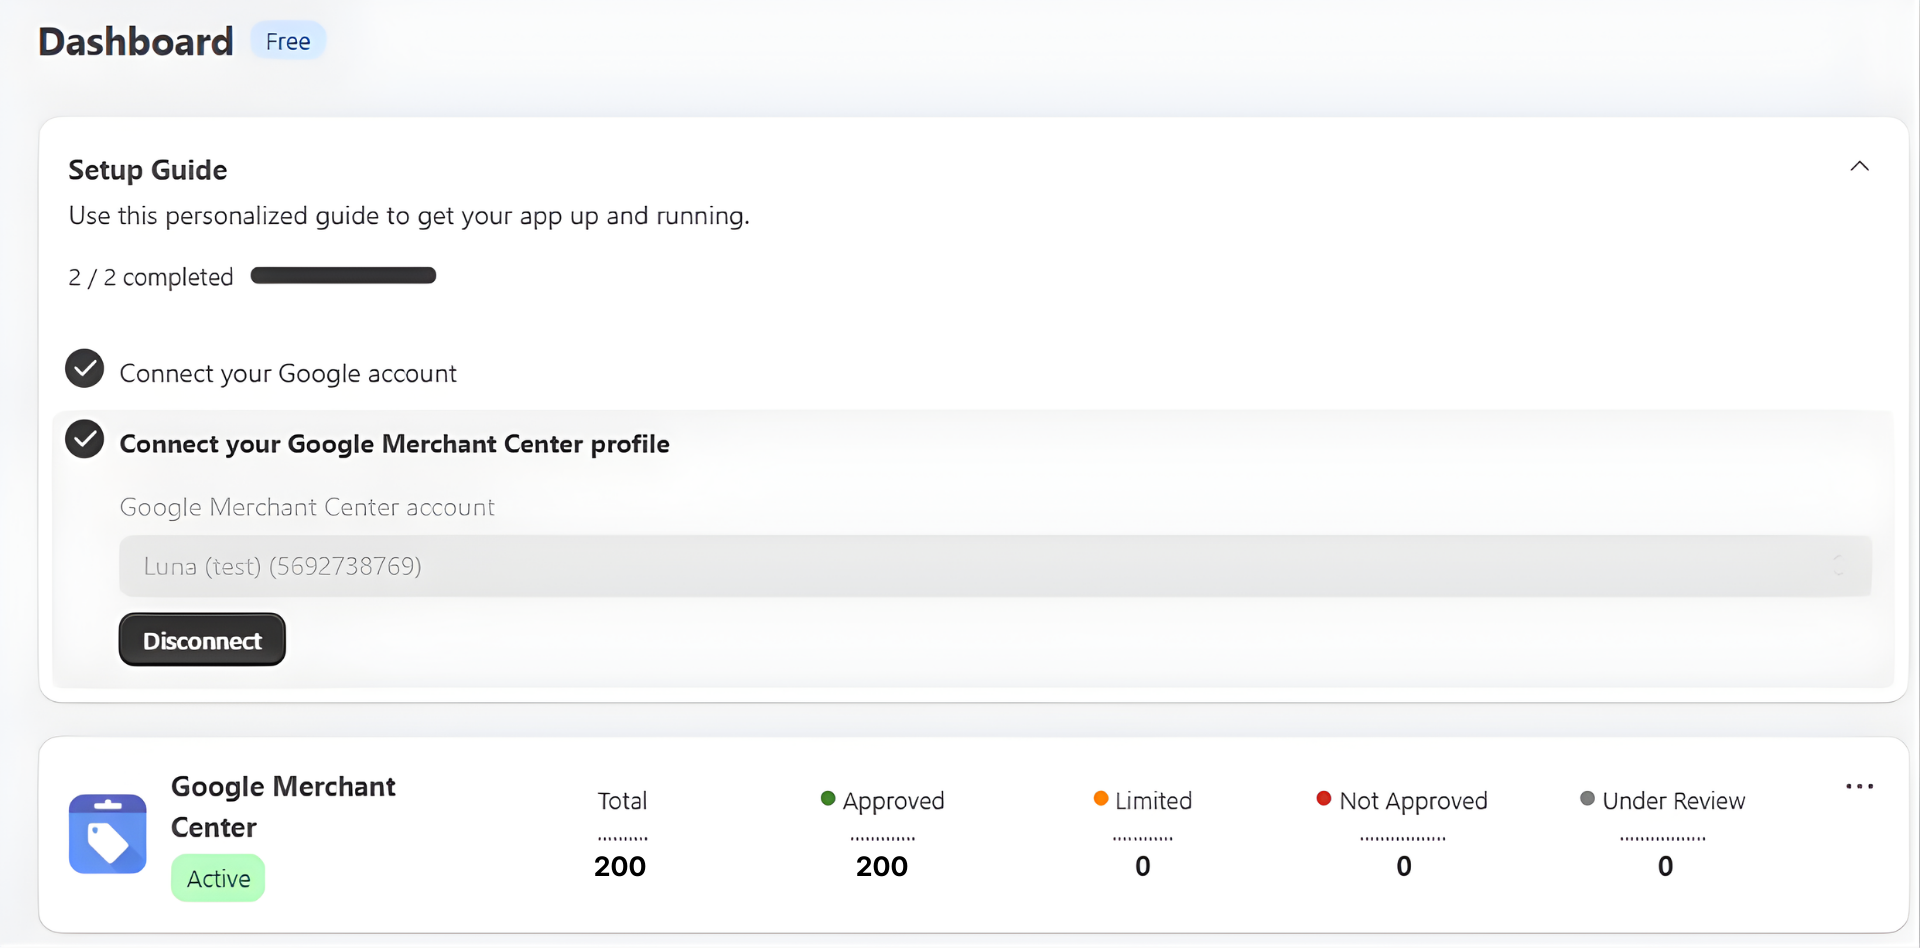Expand the Connect your Google account step
Viewport: 1920px width, 948px height.
(288, 374)
